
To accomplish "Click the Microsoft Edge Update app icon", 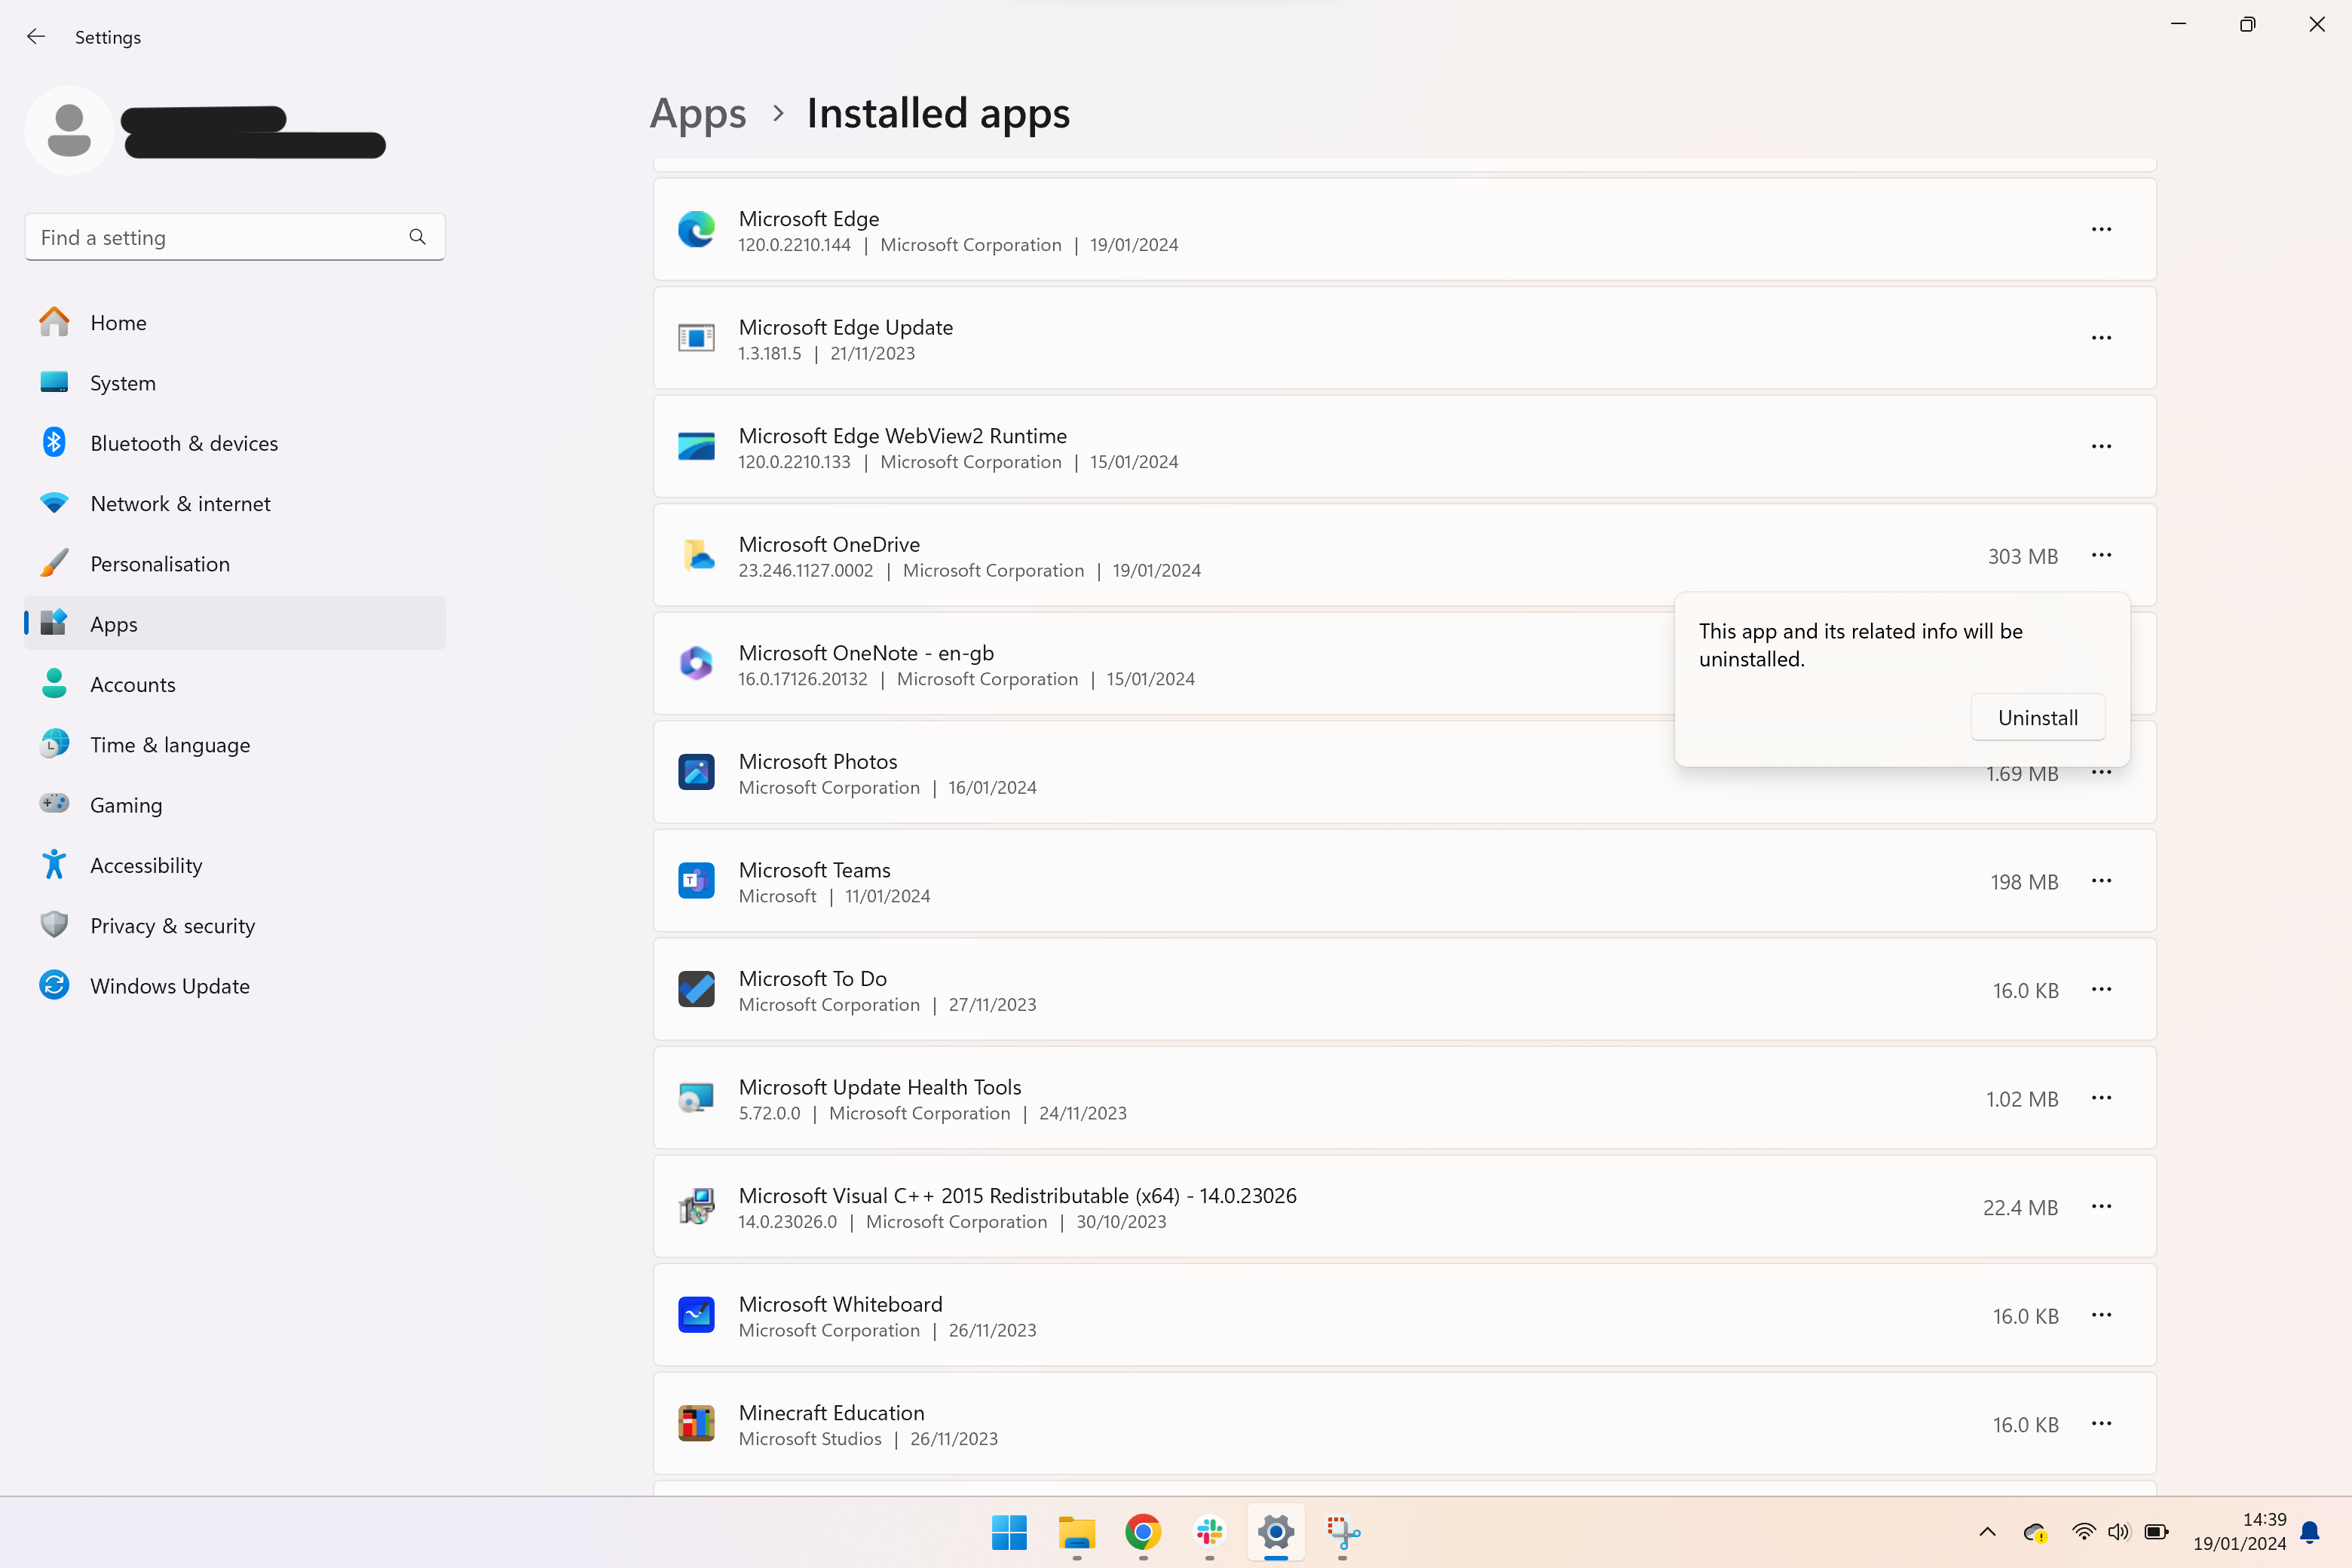I will pyautogui.click(x=696, y=338).
